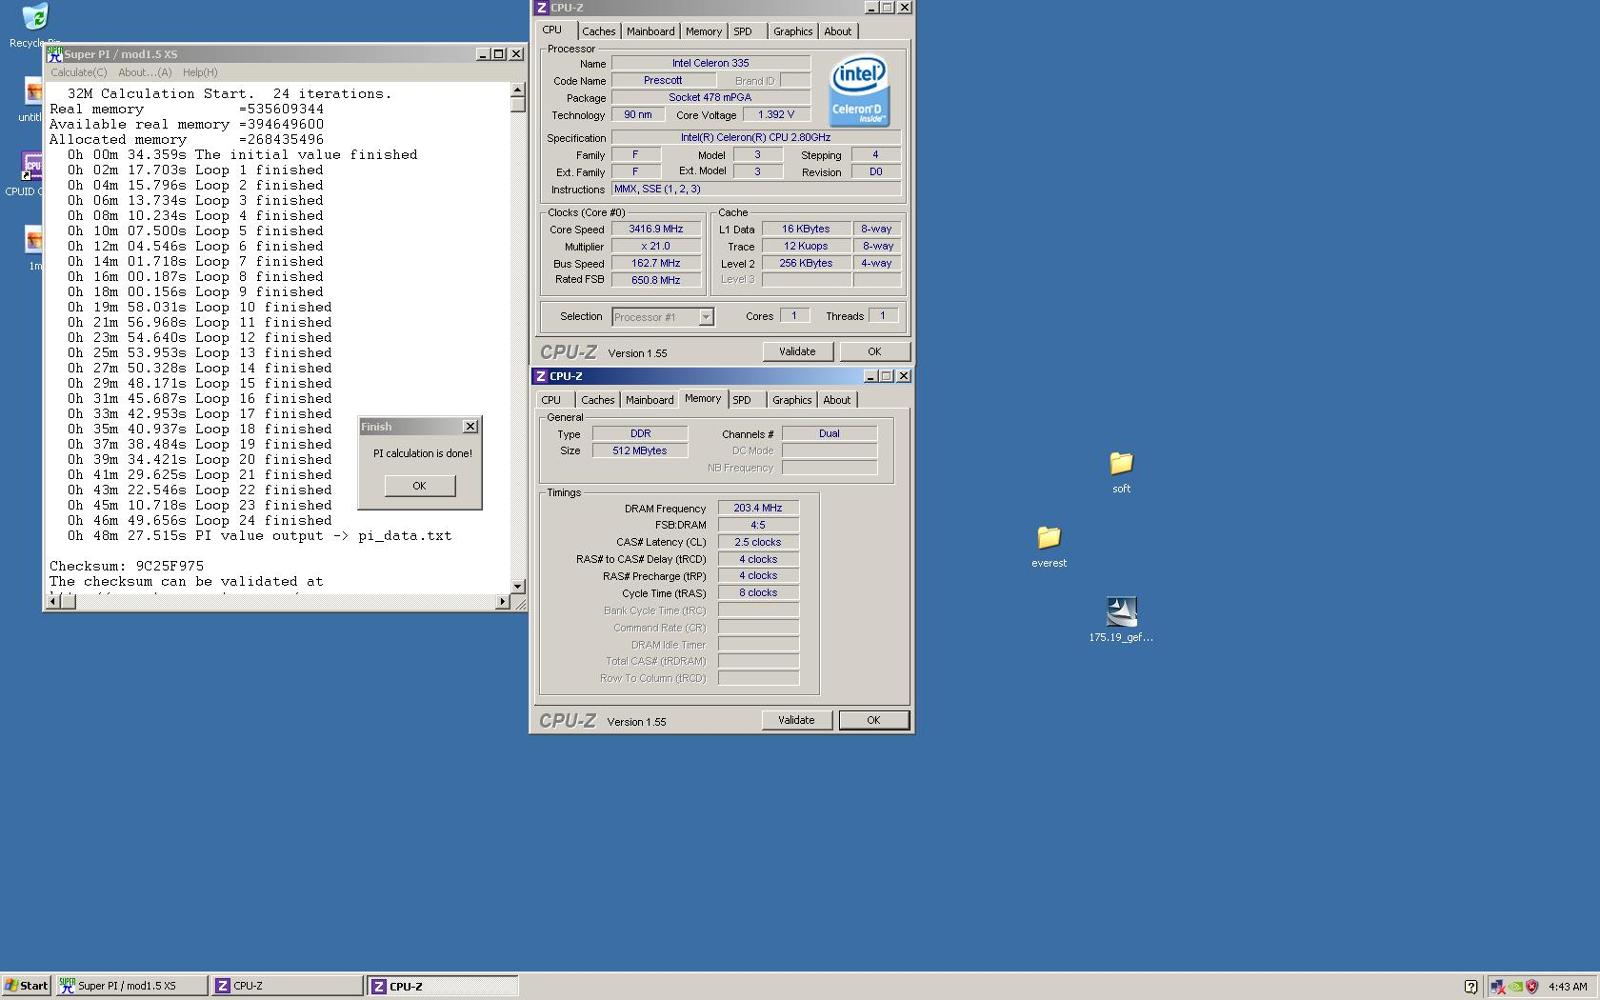Open About tab in upper CPU-Z
This screenshot has height=1000, width=1600.
tap(838, 32)
